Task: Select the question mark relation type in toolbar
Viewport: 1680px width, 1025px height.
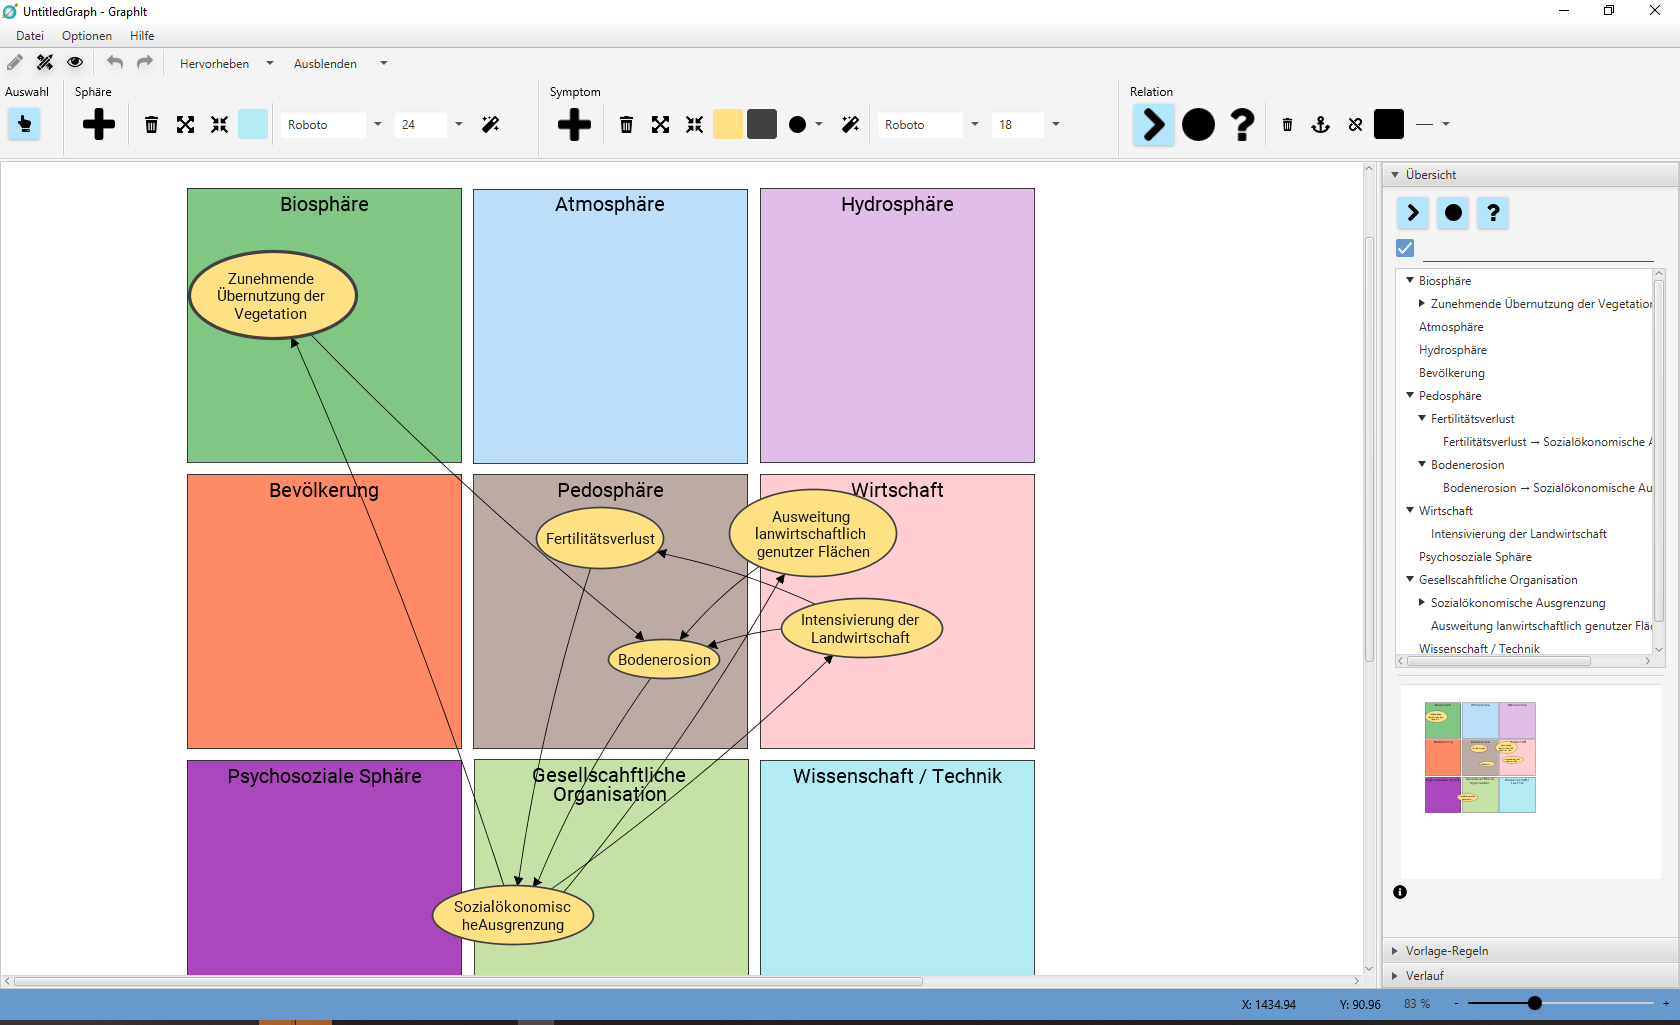Action: [1241, 125]
